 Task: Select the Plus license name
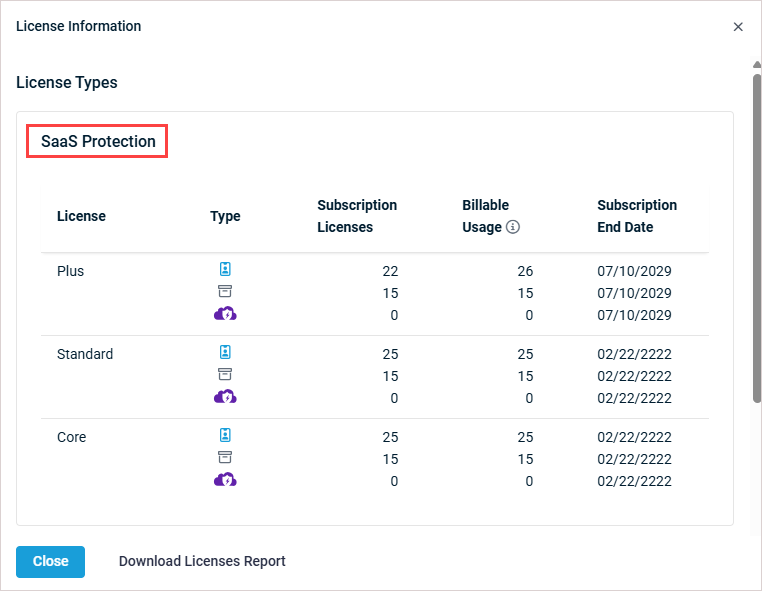coord(71,271)
